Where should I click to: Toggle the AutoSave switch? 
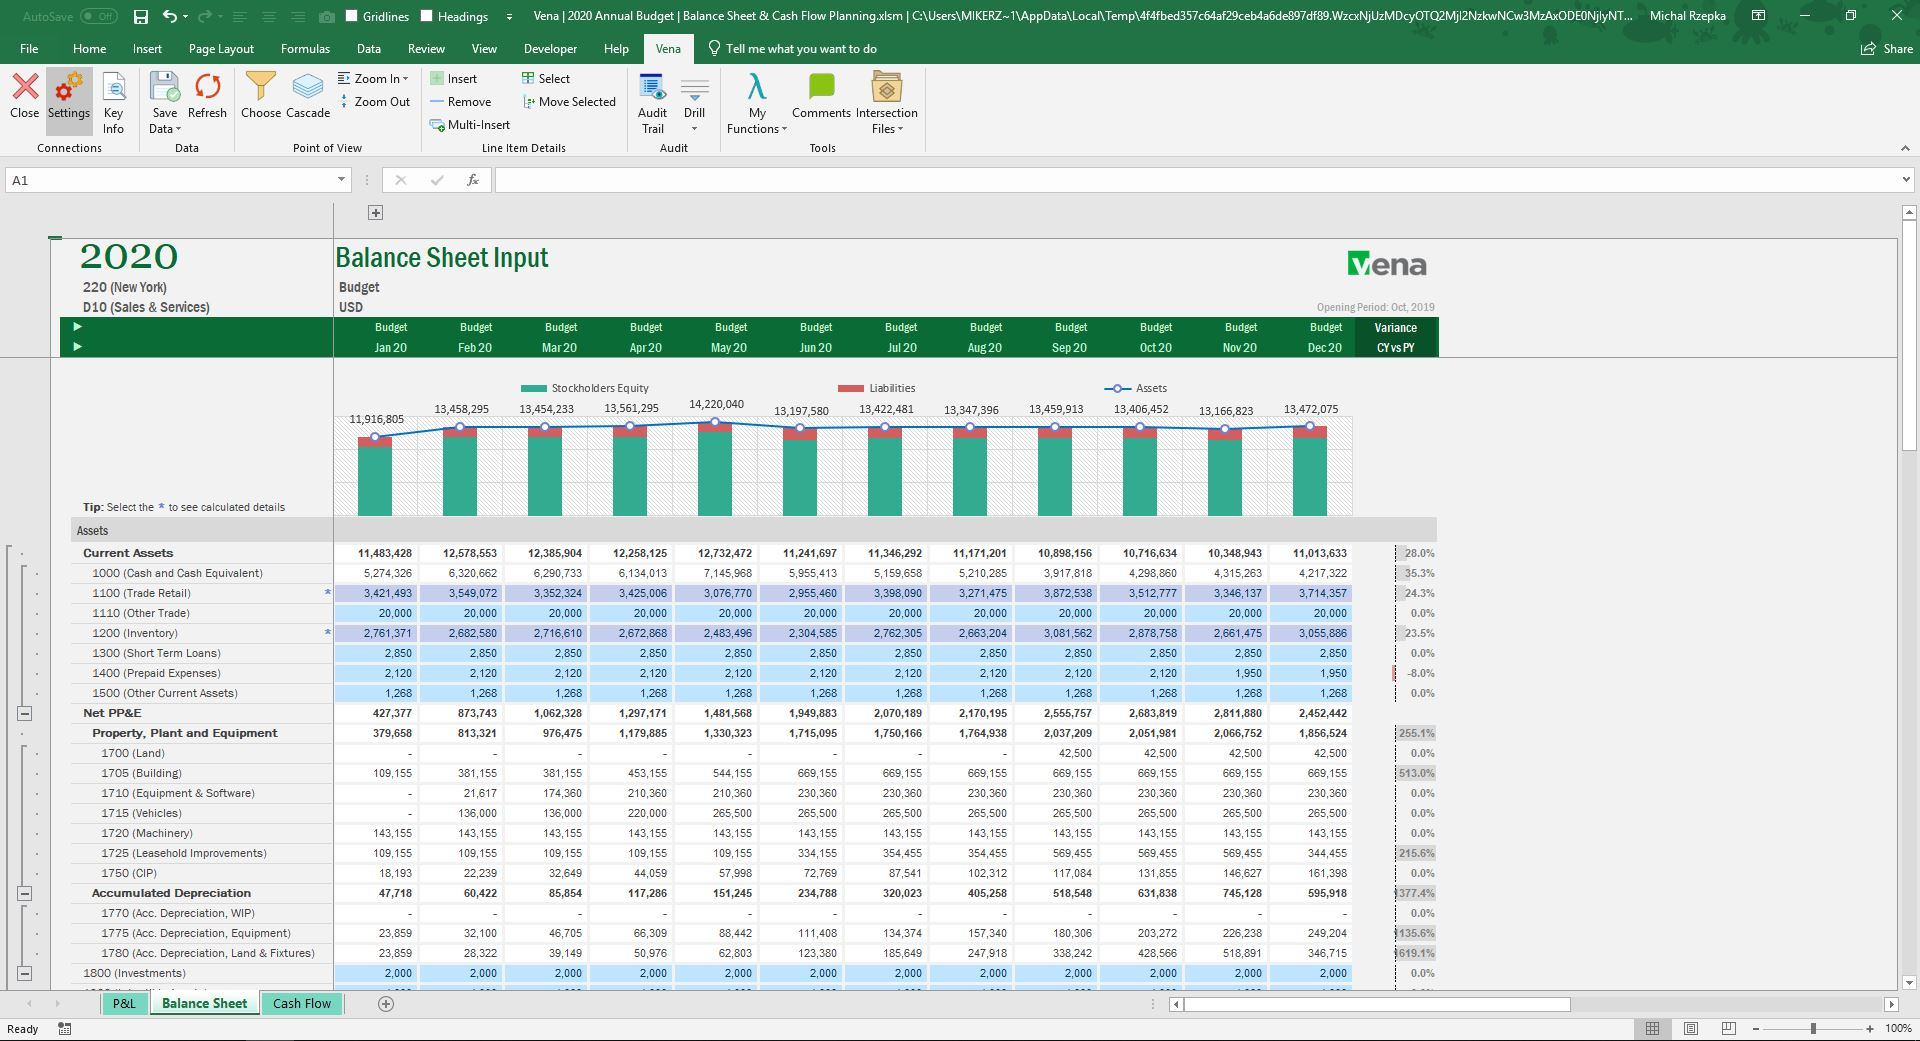pyautogui.click(x=98, y=16)
